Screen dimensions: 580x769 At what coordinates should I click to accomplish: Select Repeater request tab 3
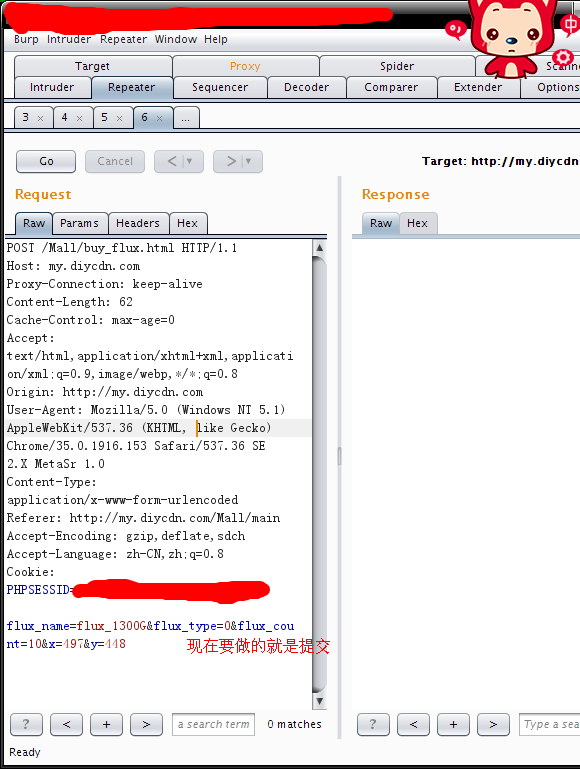[x=25, y=118]
